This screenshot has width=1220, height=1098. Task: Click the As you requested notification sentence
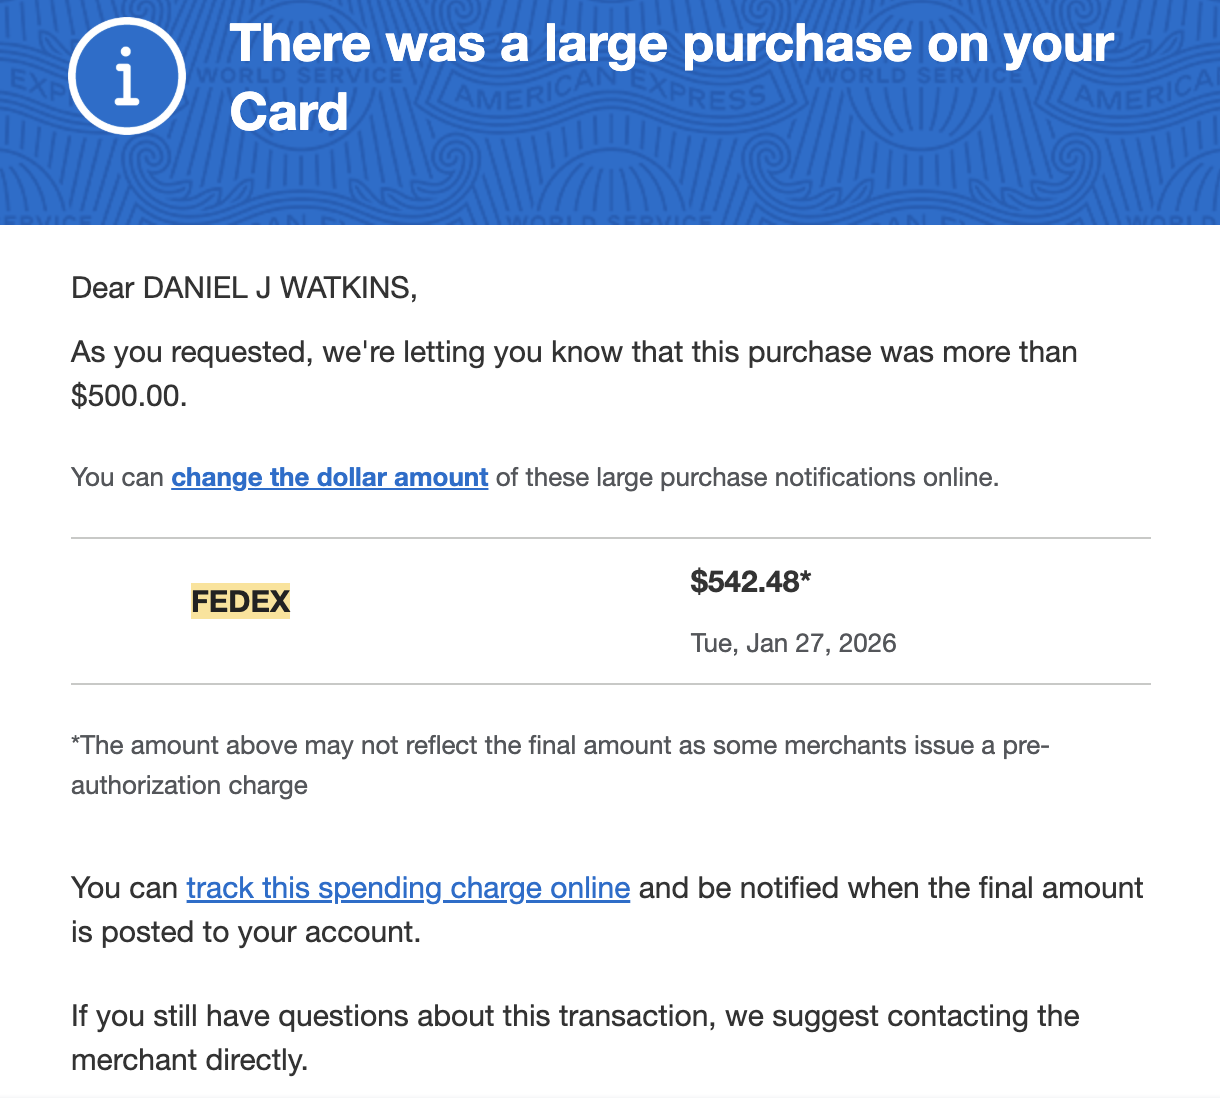click(x=574, y=374)
